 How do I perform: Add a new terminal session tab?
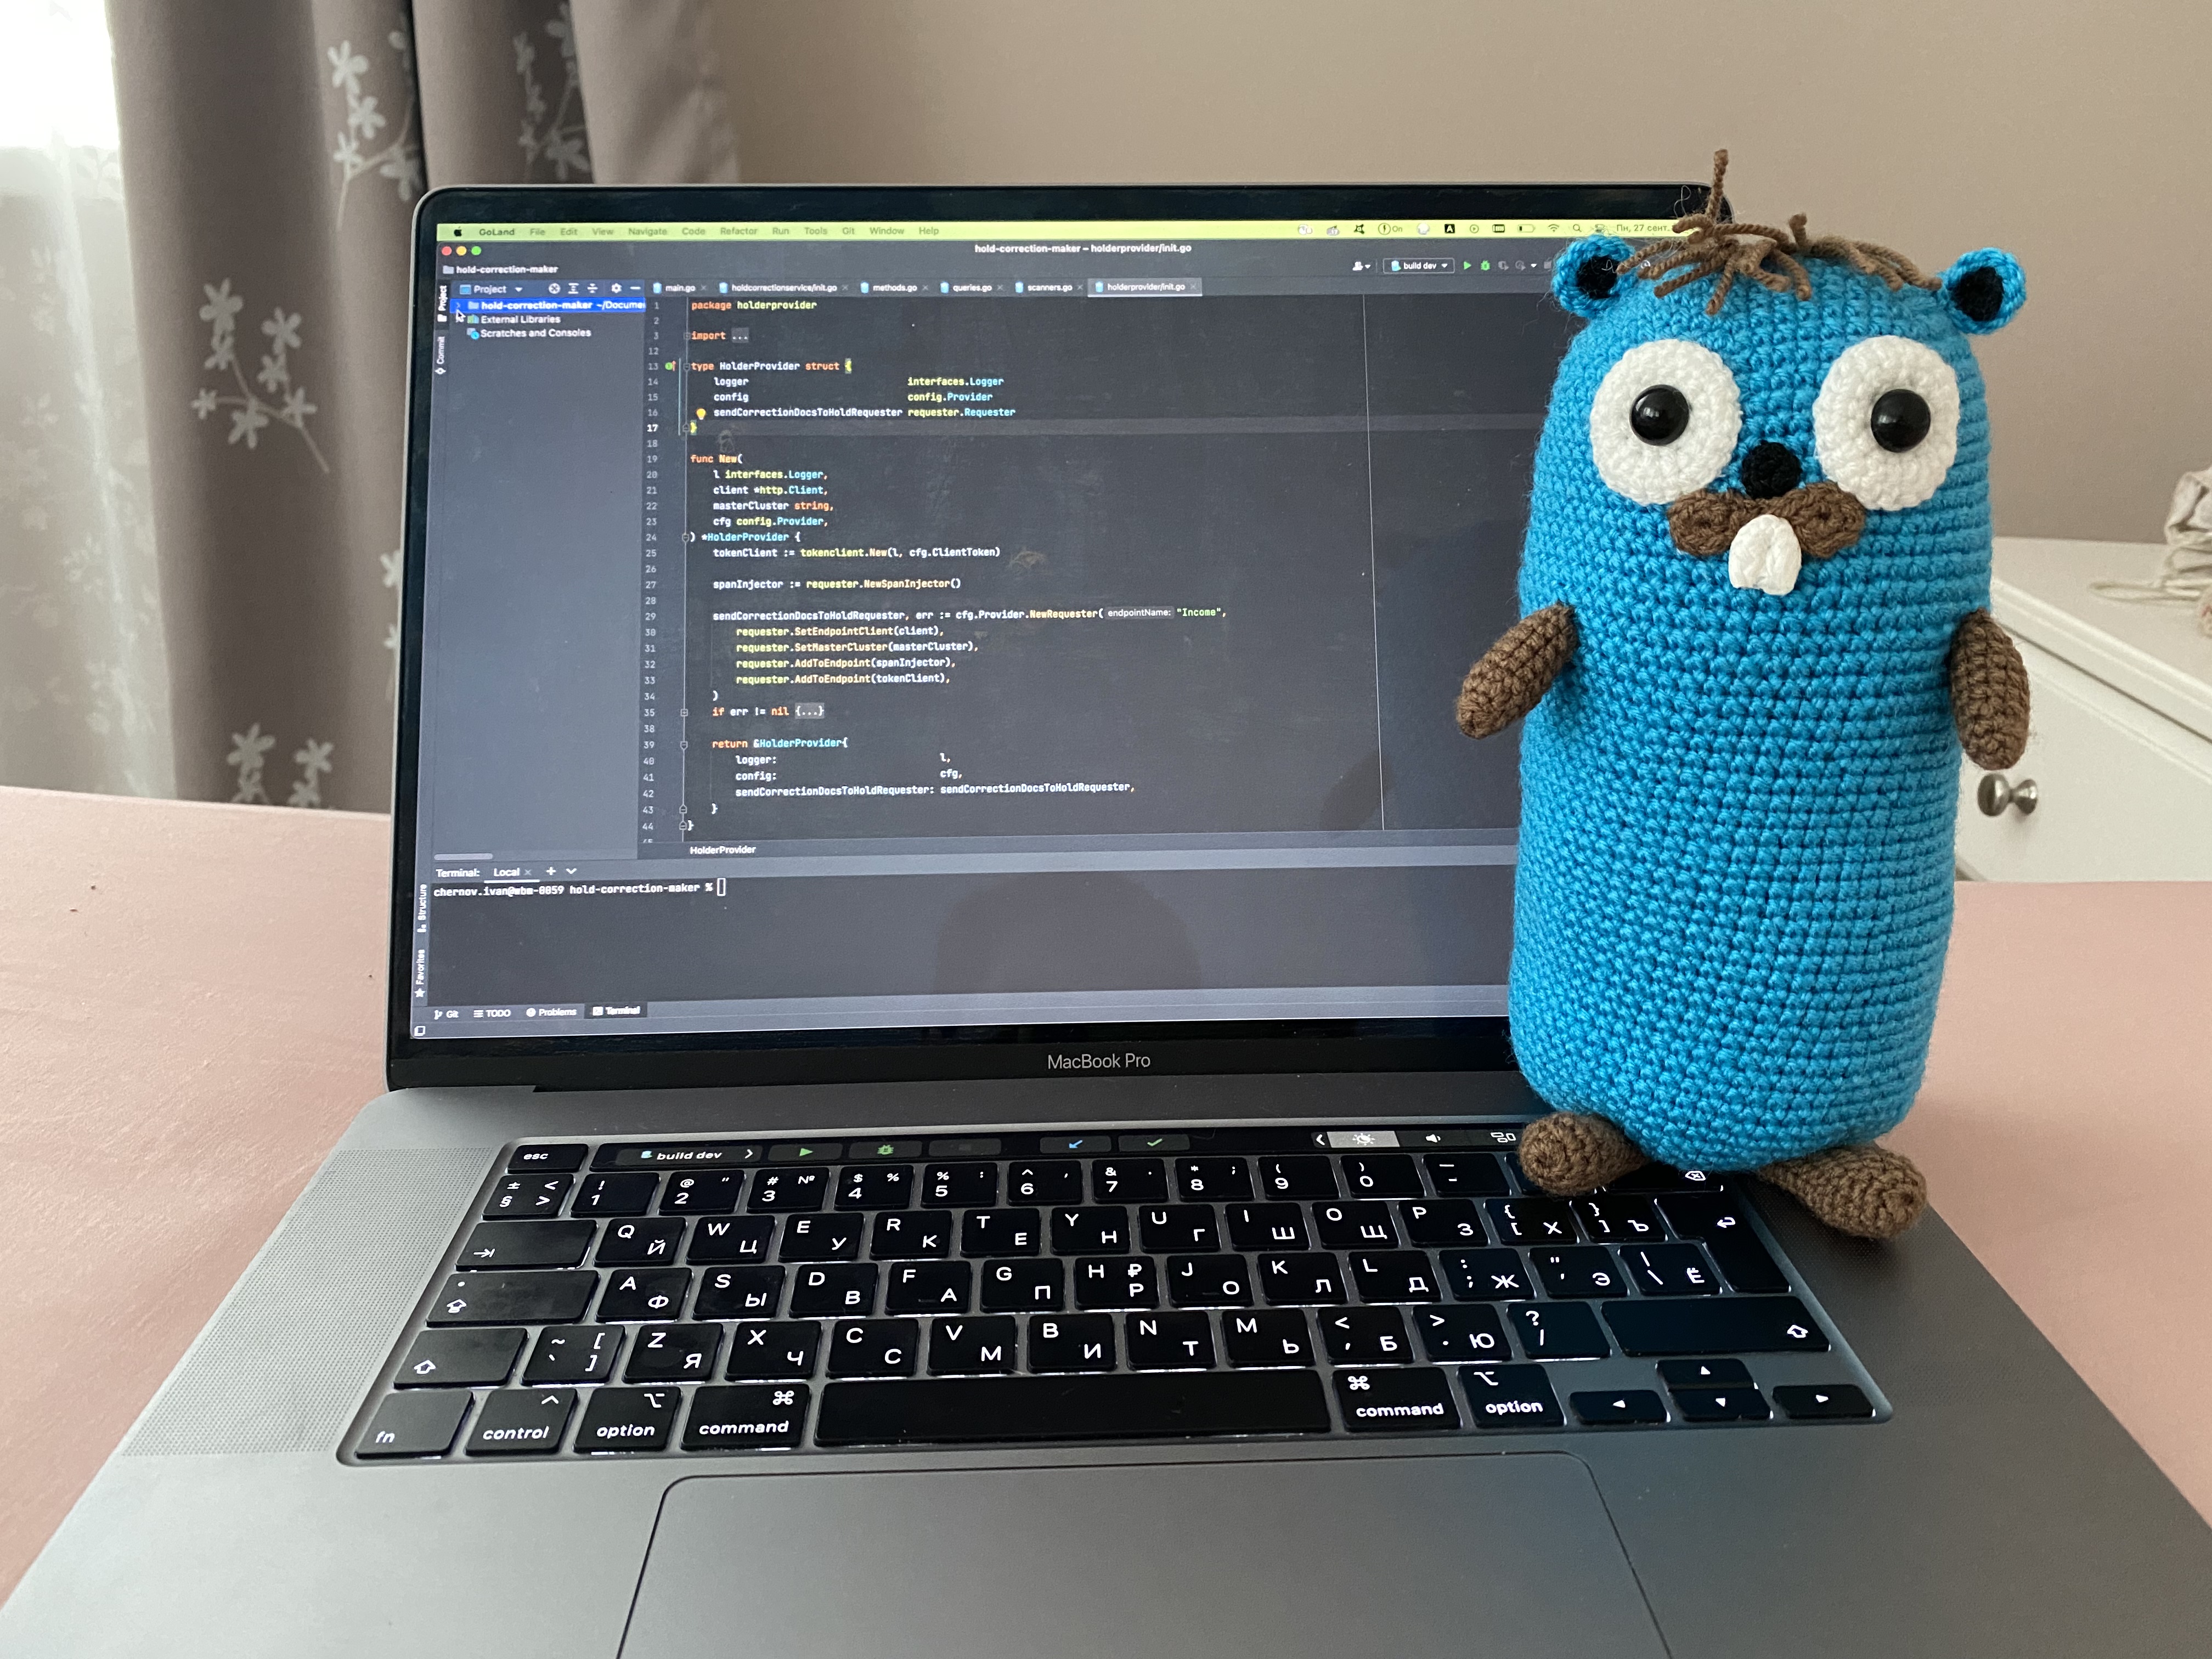[x=550, y=871]
